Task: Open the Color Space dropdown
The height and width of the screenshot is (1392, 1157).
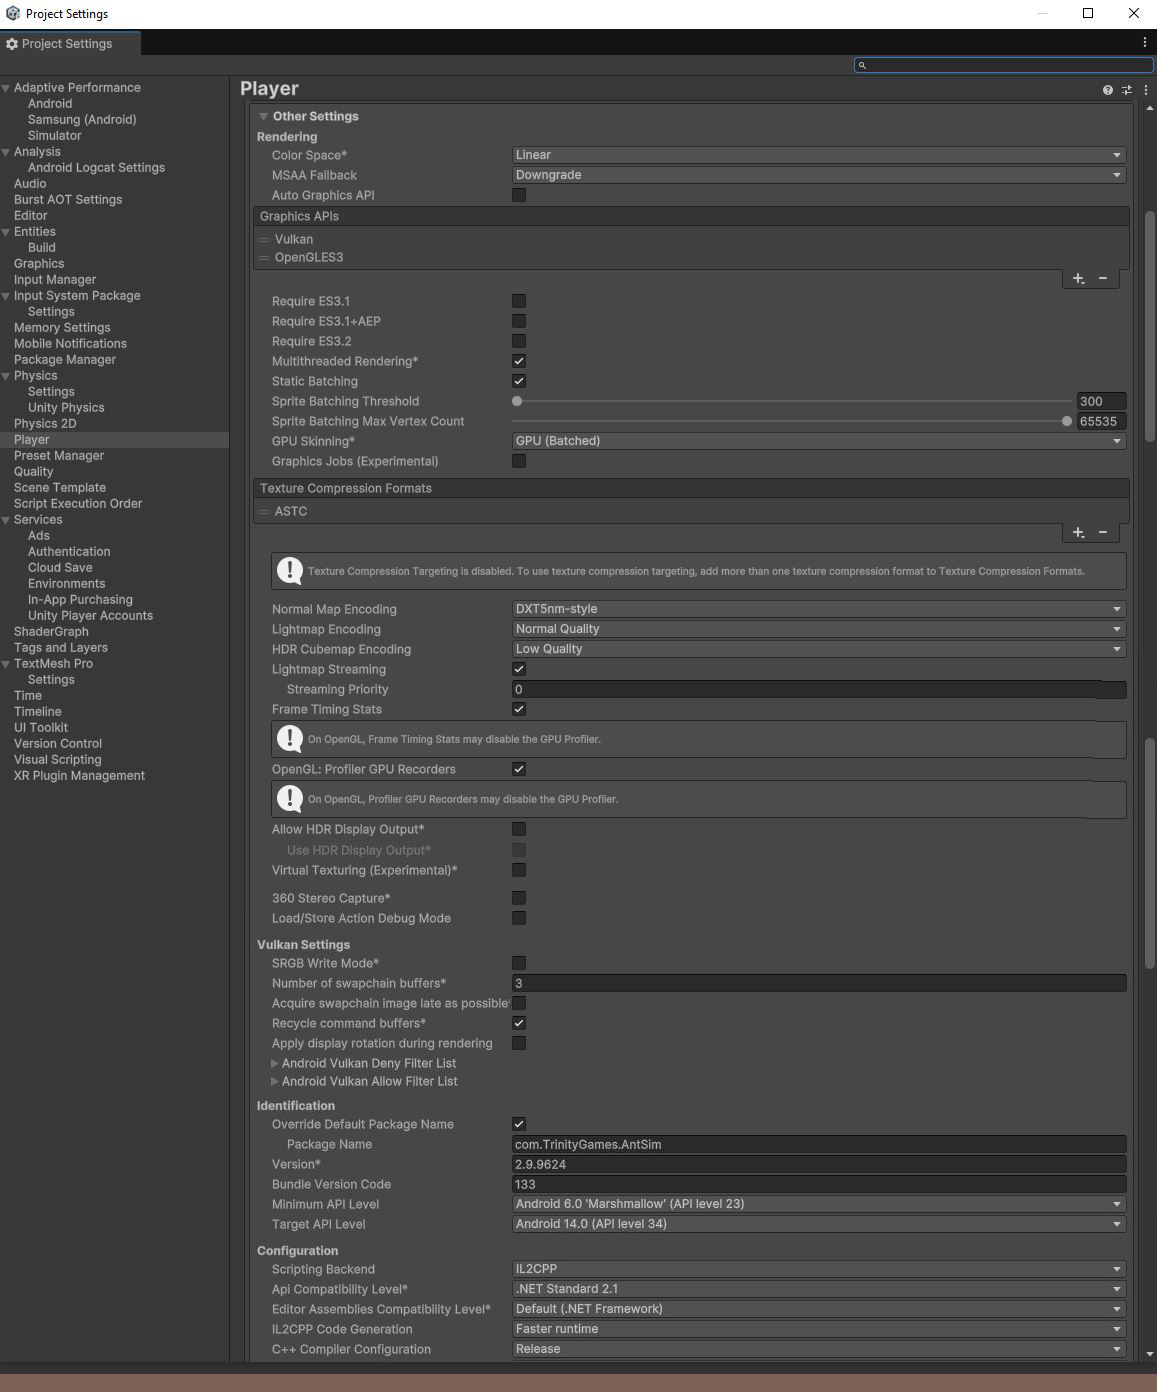Action: pyautogui.click(x=817, y=155)
